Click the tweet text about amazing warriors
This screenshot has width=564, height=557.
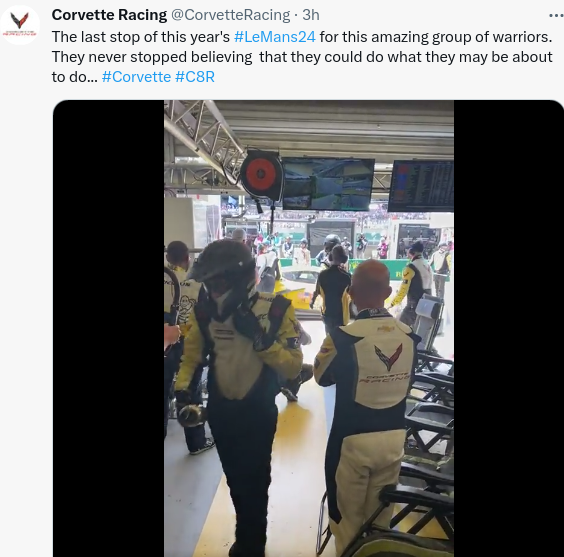tap(302, 57)
